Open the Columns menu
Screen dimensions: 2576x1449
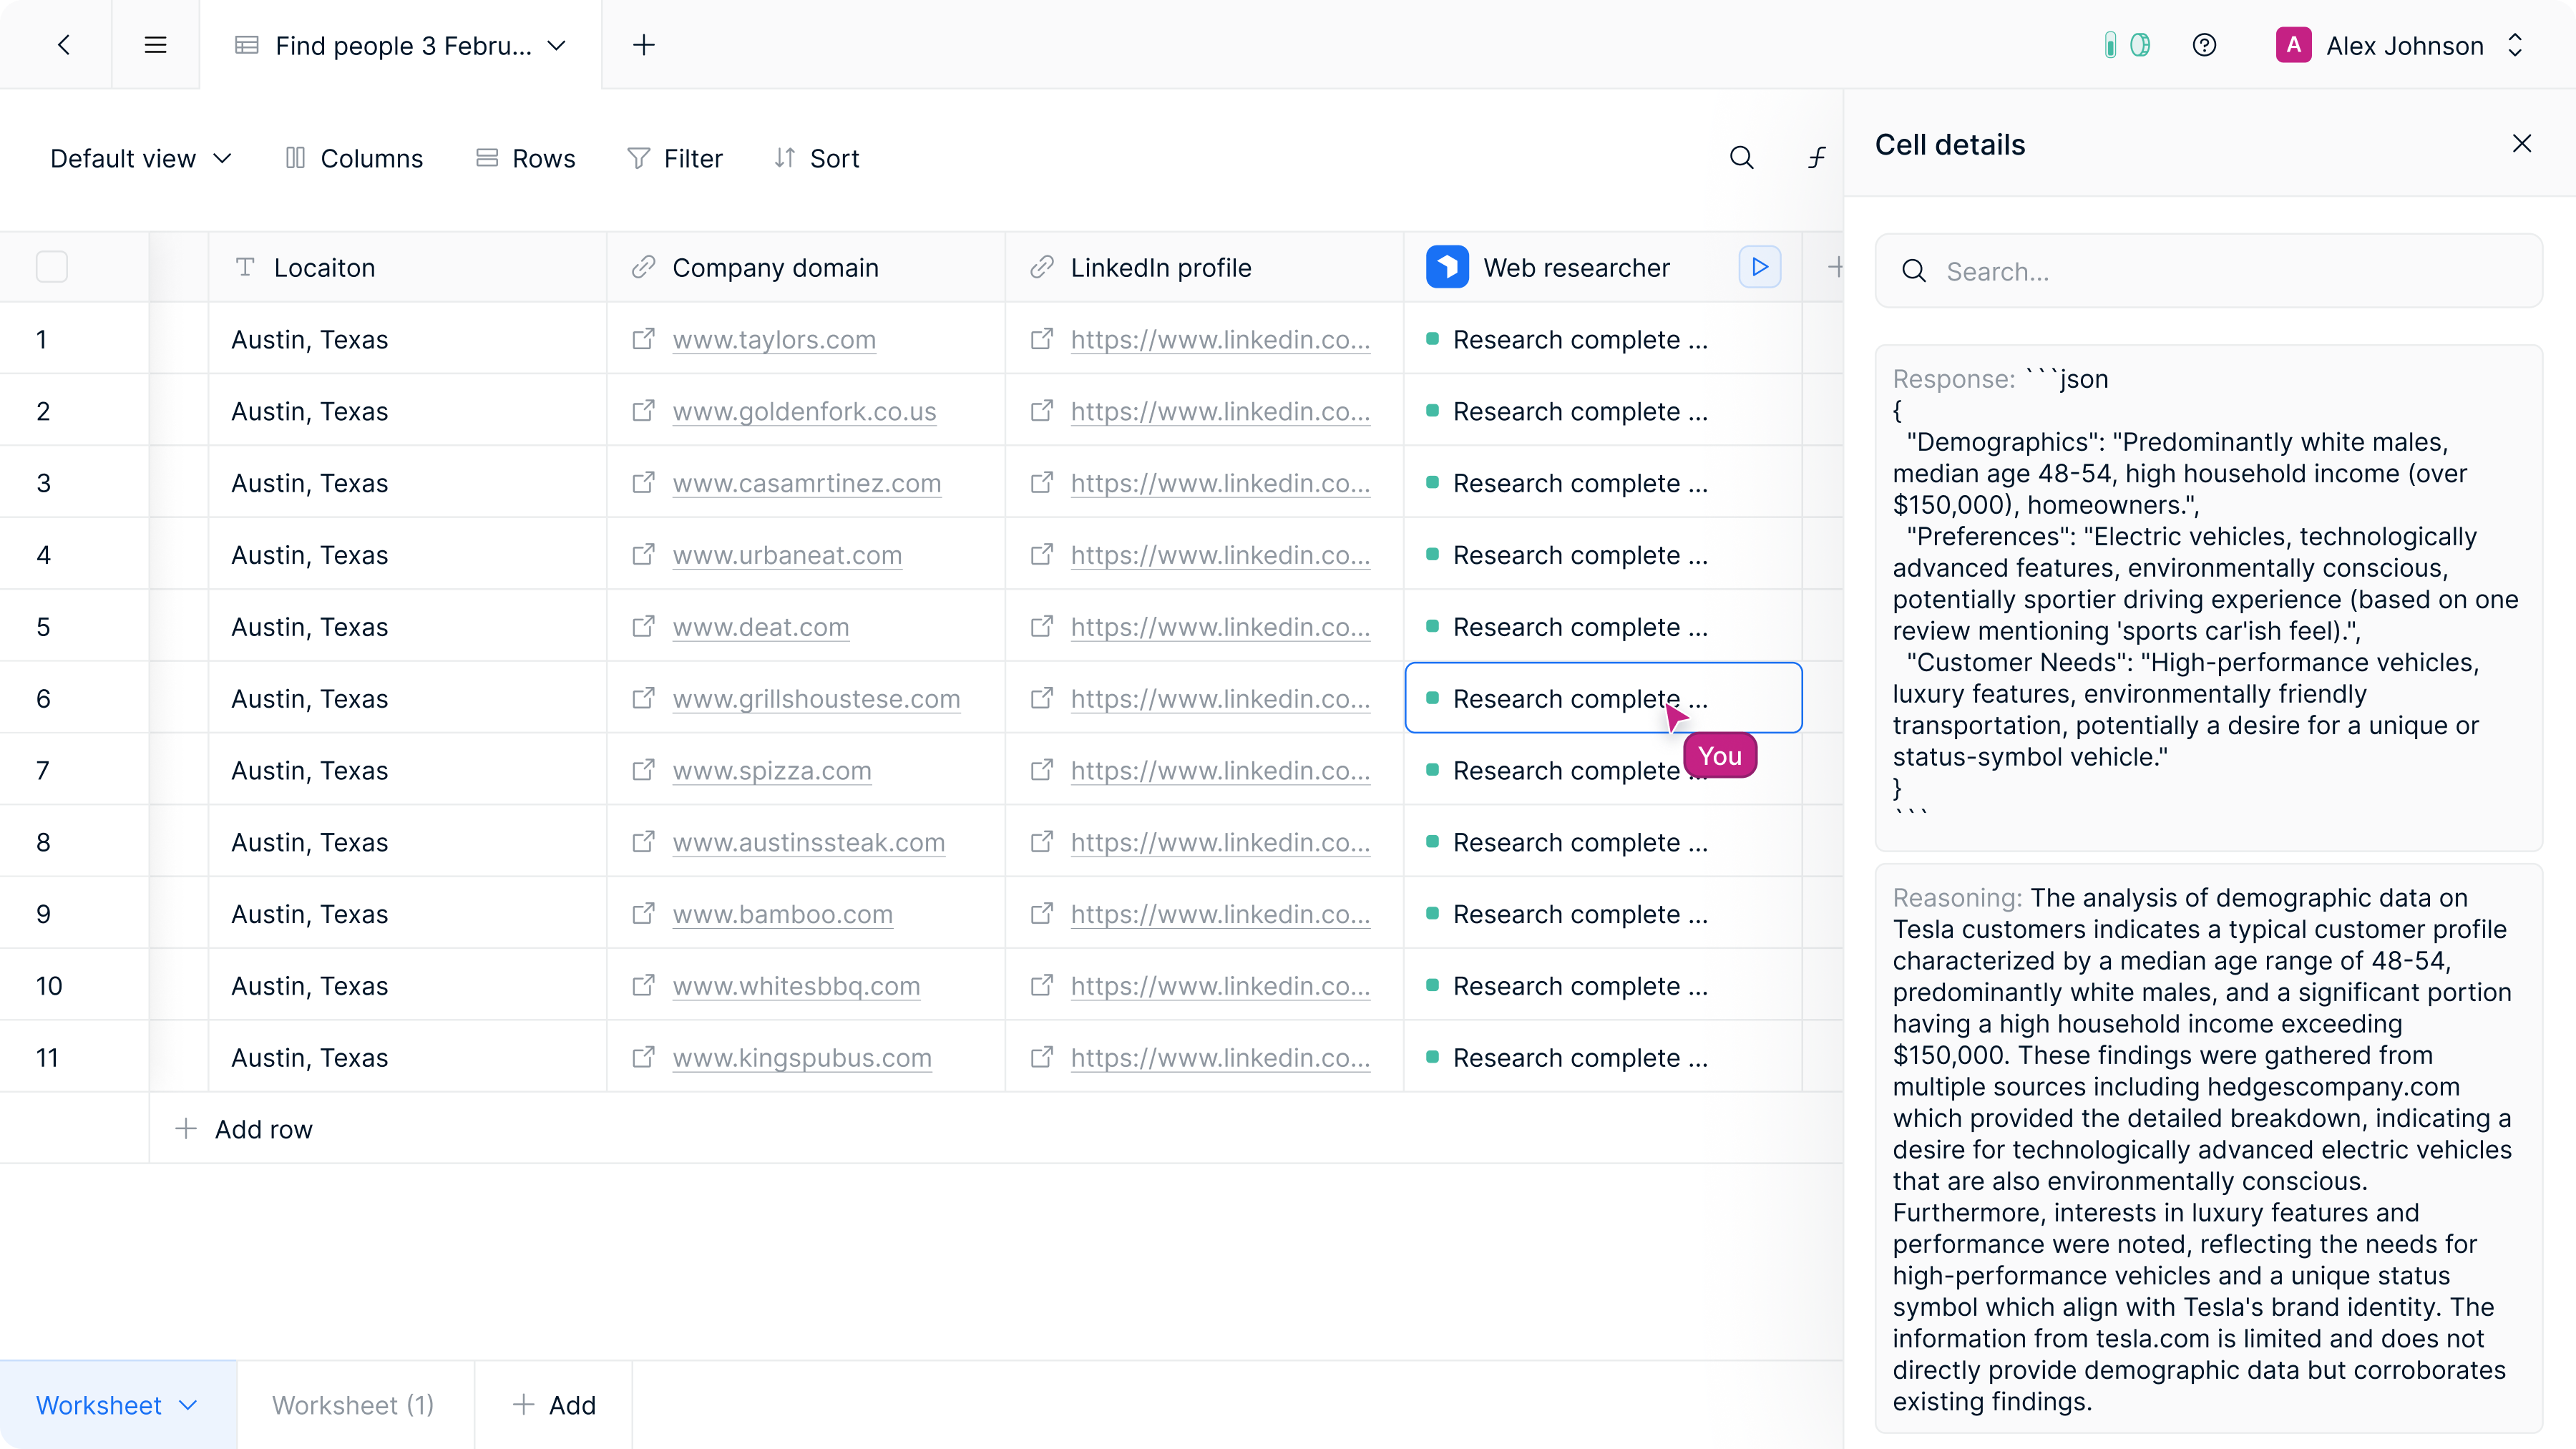point(354,158)
